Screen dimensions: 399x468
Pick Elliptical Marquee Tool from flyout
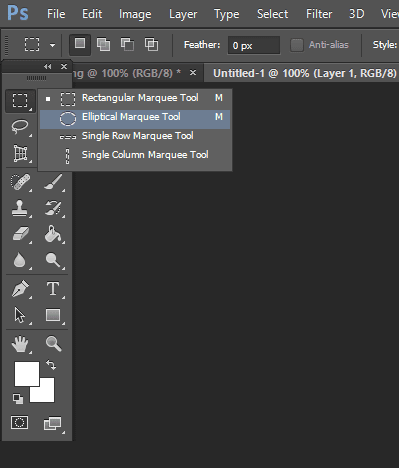pos(135,119)
